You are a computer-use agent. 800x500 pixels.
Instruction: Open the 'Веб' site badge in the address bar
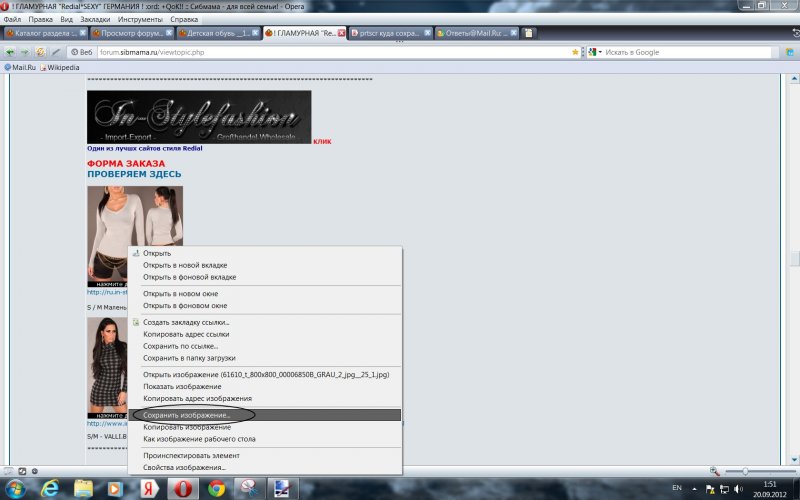tap(82, 52)
